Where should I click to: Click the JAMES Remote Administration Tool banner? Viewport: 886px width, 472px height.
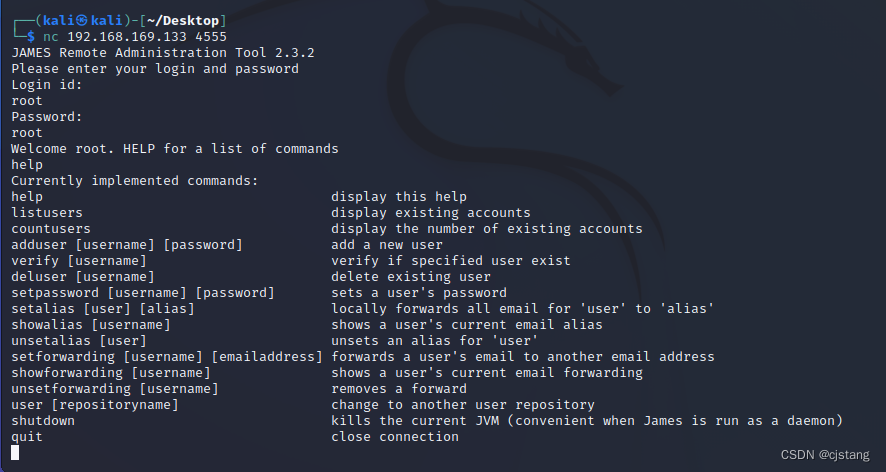(x=163, y=53)
